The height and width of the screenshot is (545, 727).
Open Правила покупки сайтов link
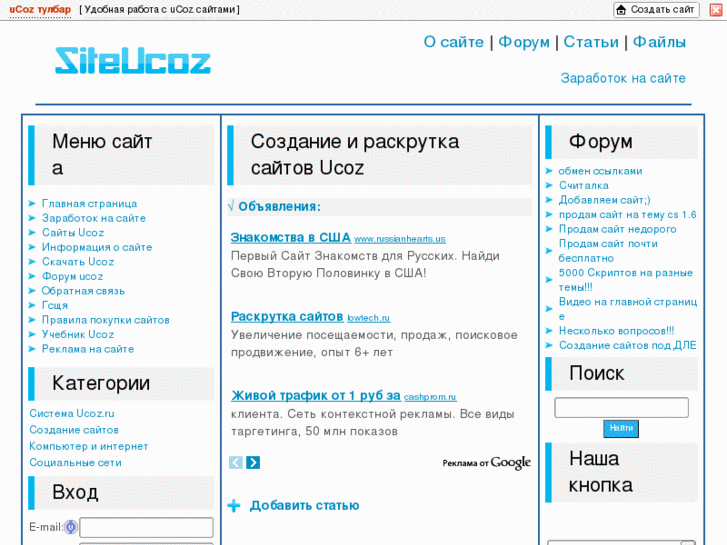click(x=106, y=320)
